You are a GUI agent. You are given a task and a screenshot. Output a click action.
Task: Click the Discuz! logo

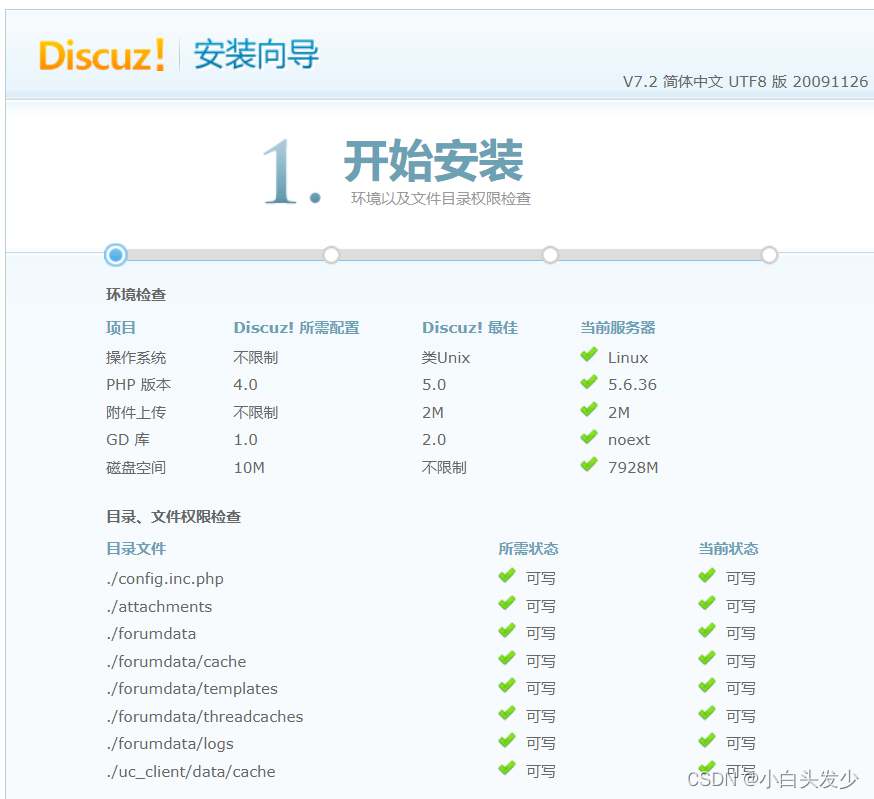pos(102,55)
